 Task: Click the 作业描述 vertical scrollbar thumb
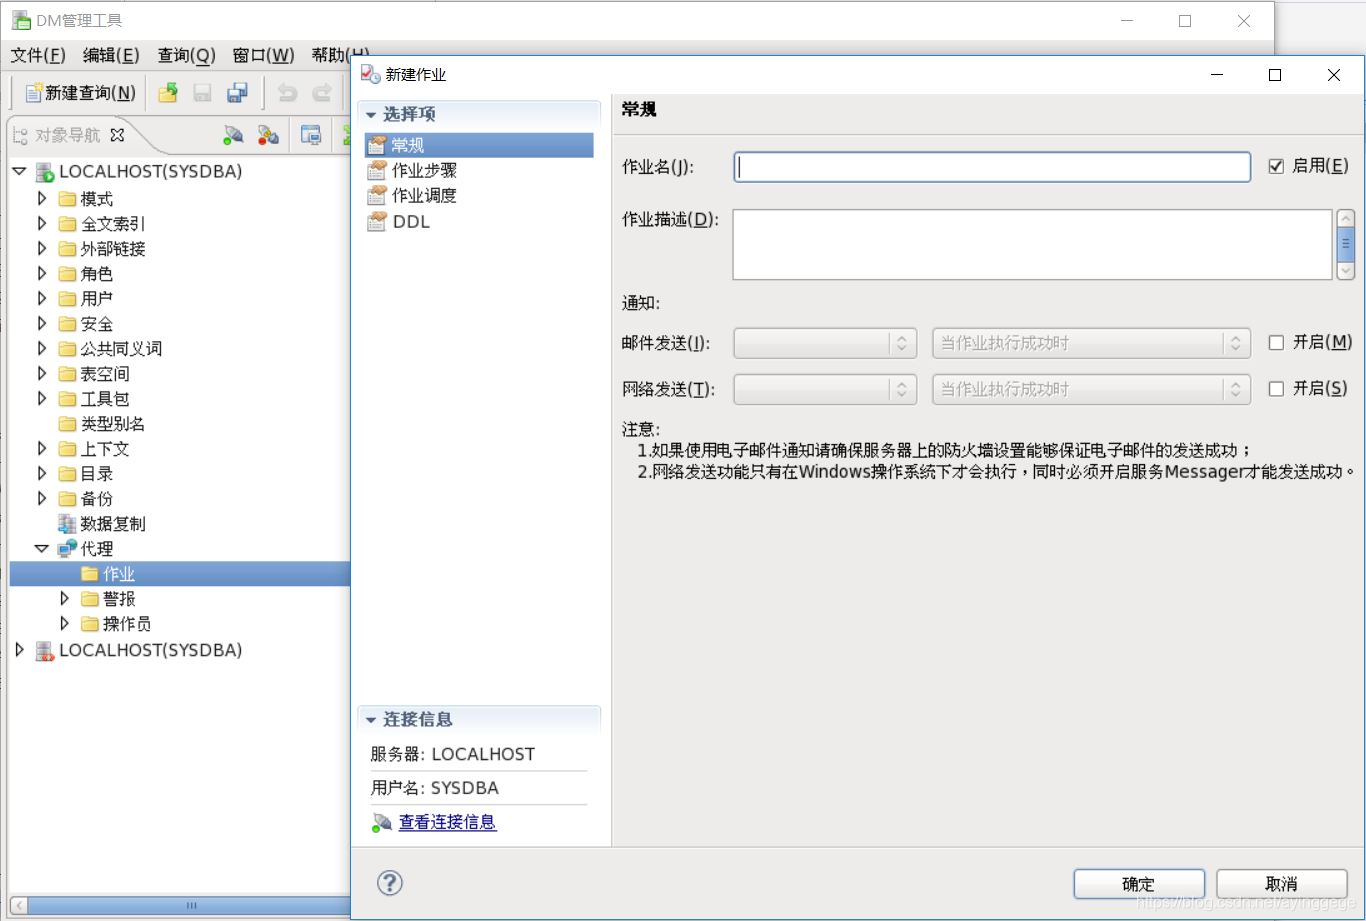pyautogui.click(x=1346, y=244)
